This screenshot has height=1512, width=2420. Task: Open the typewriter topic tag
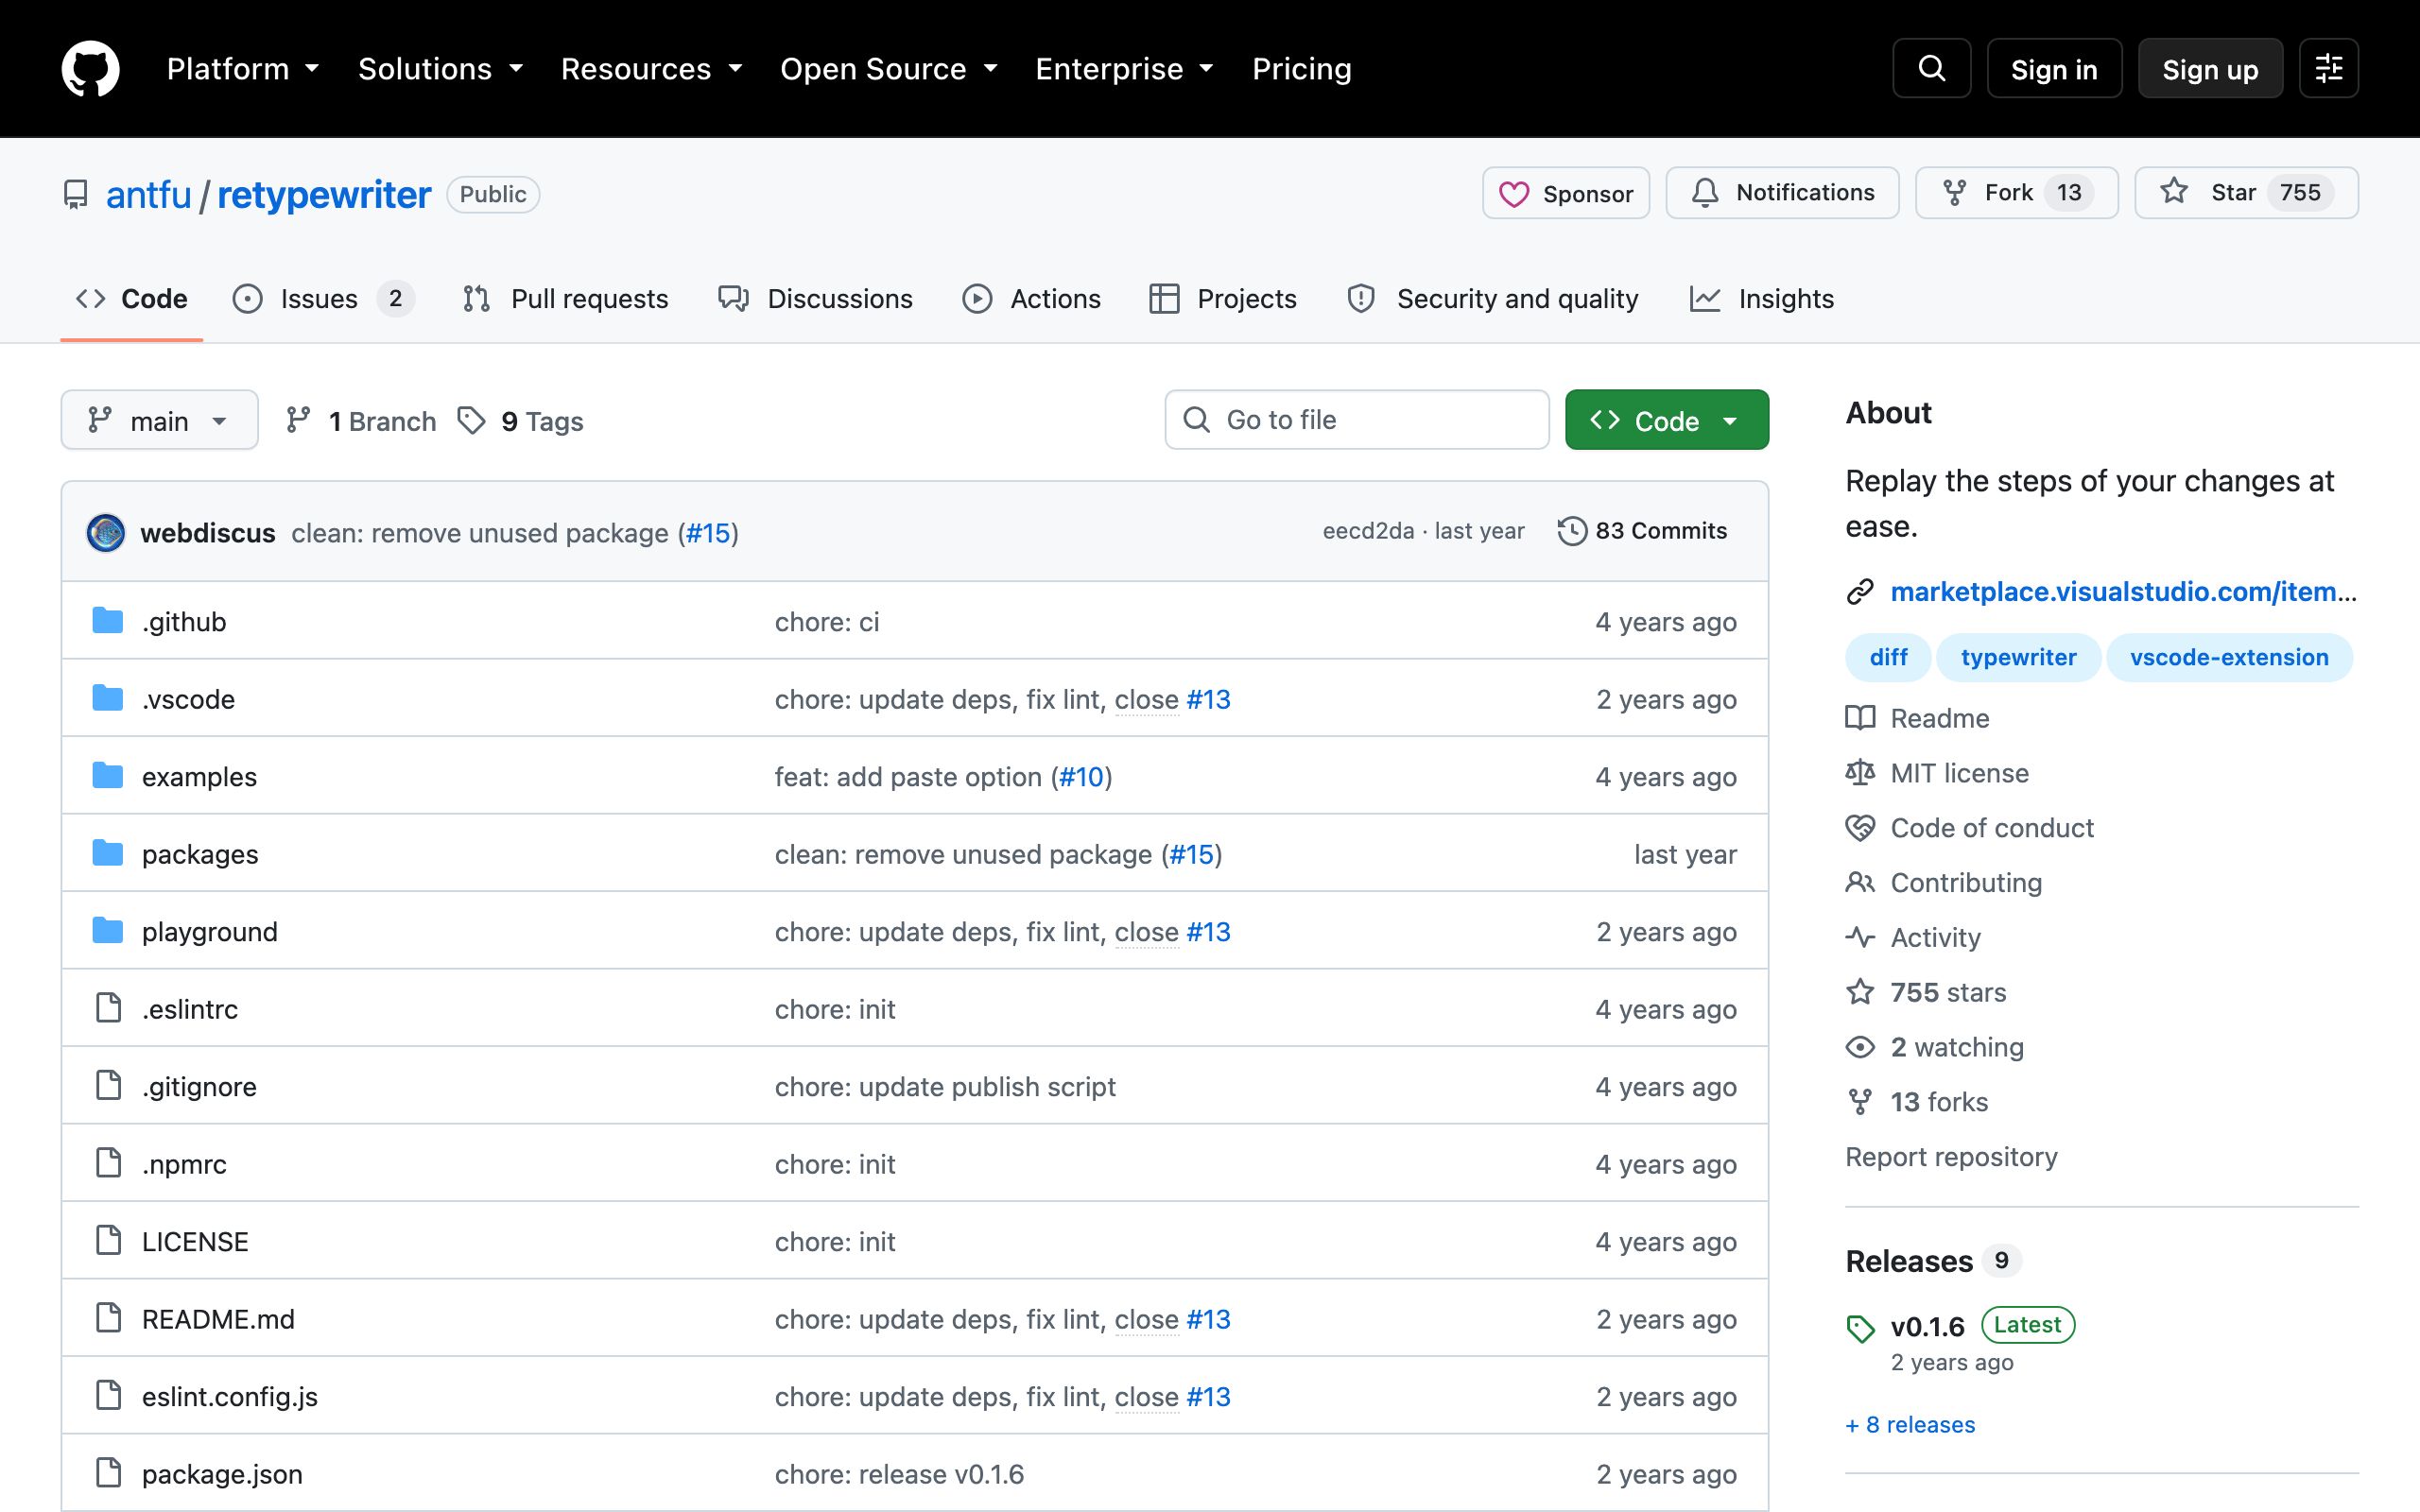2018,658
